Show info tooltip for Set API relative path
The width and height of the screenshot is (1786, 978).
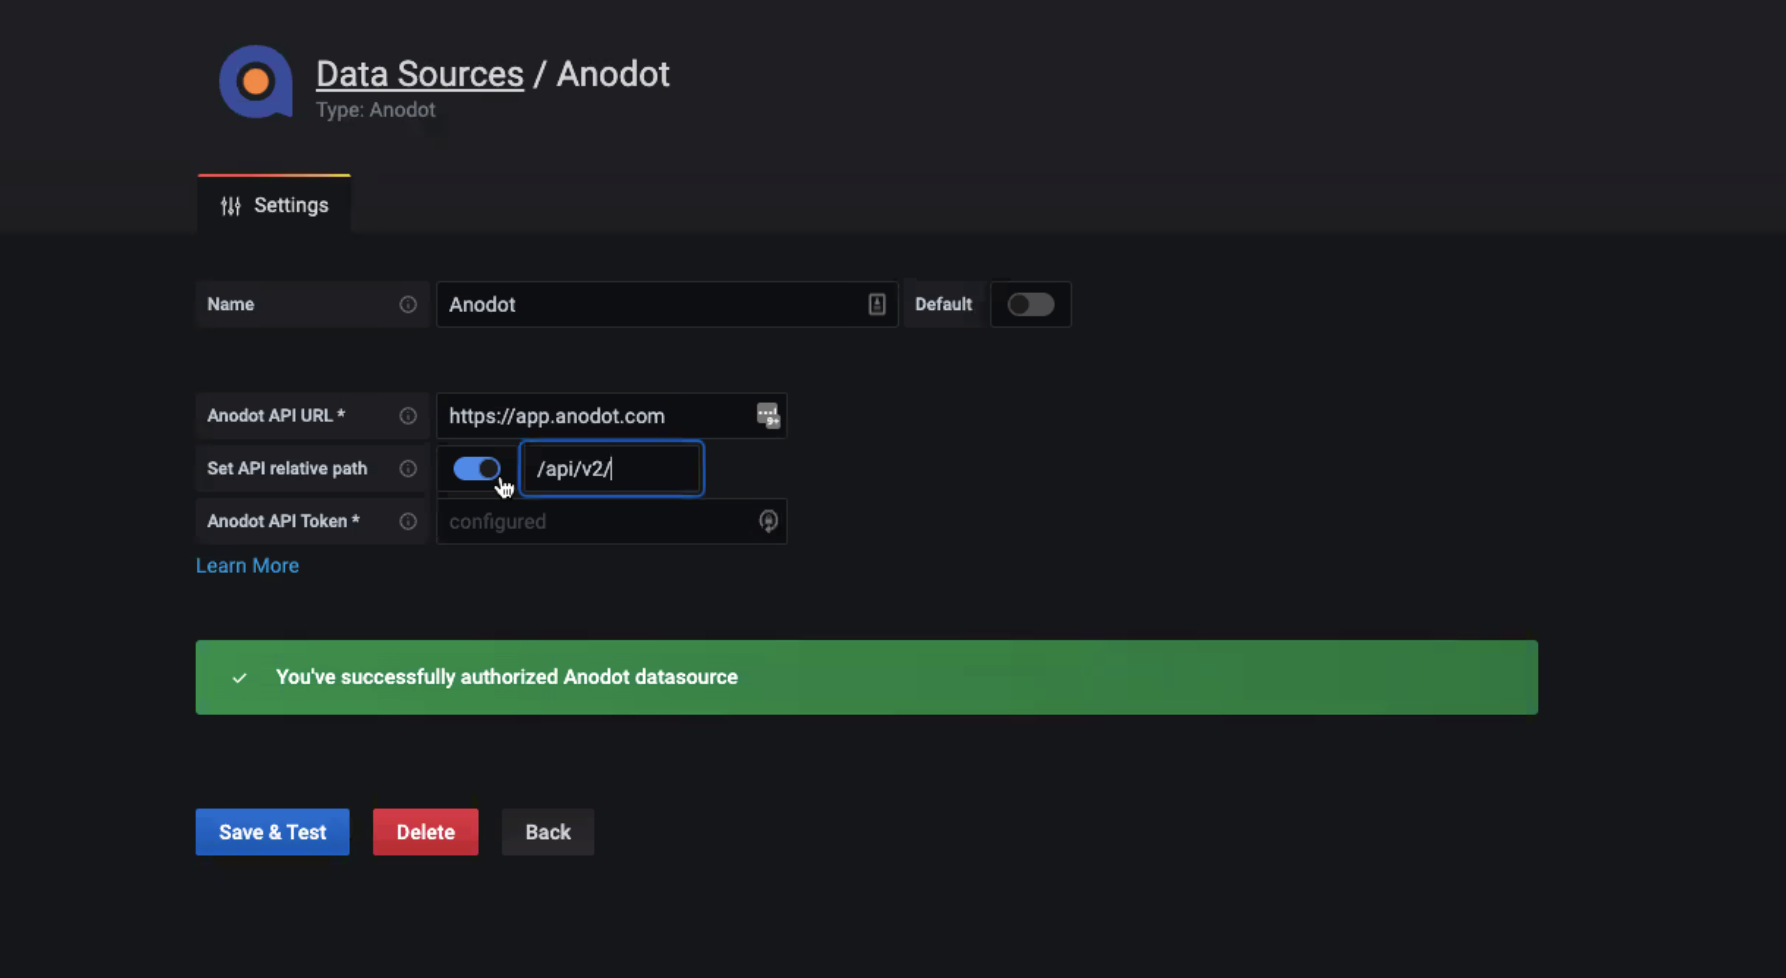click(x=408, y=469)
